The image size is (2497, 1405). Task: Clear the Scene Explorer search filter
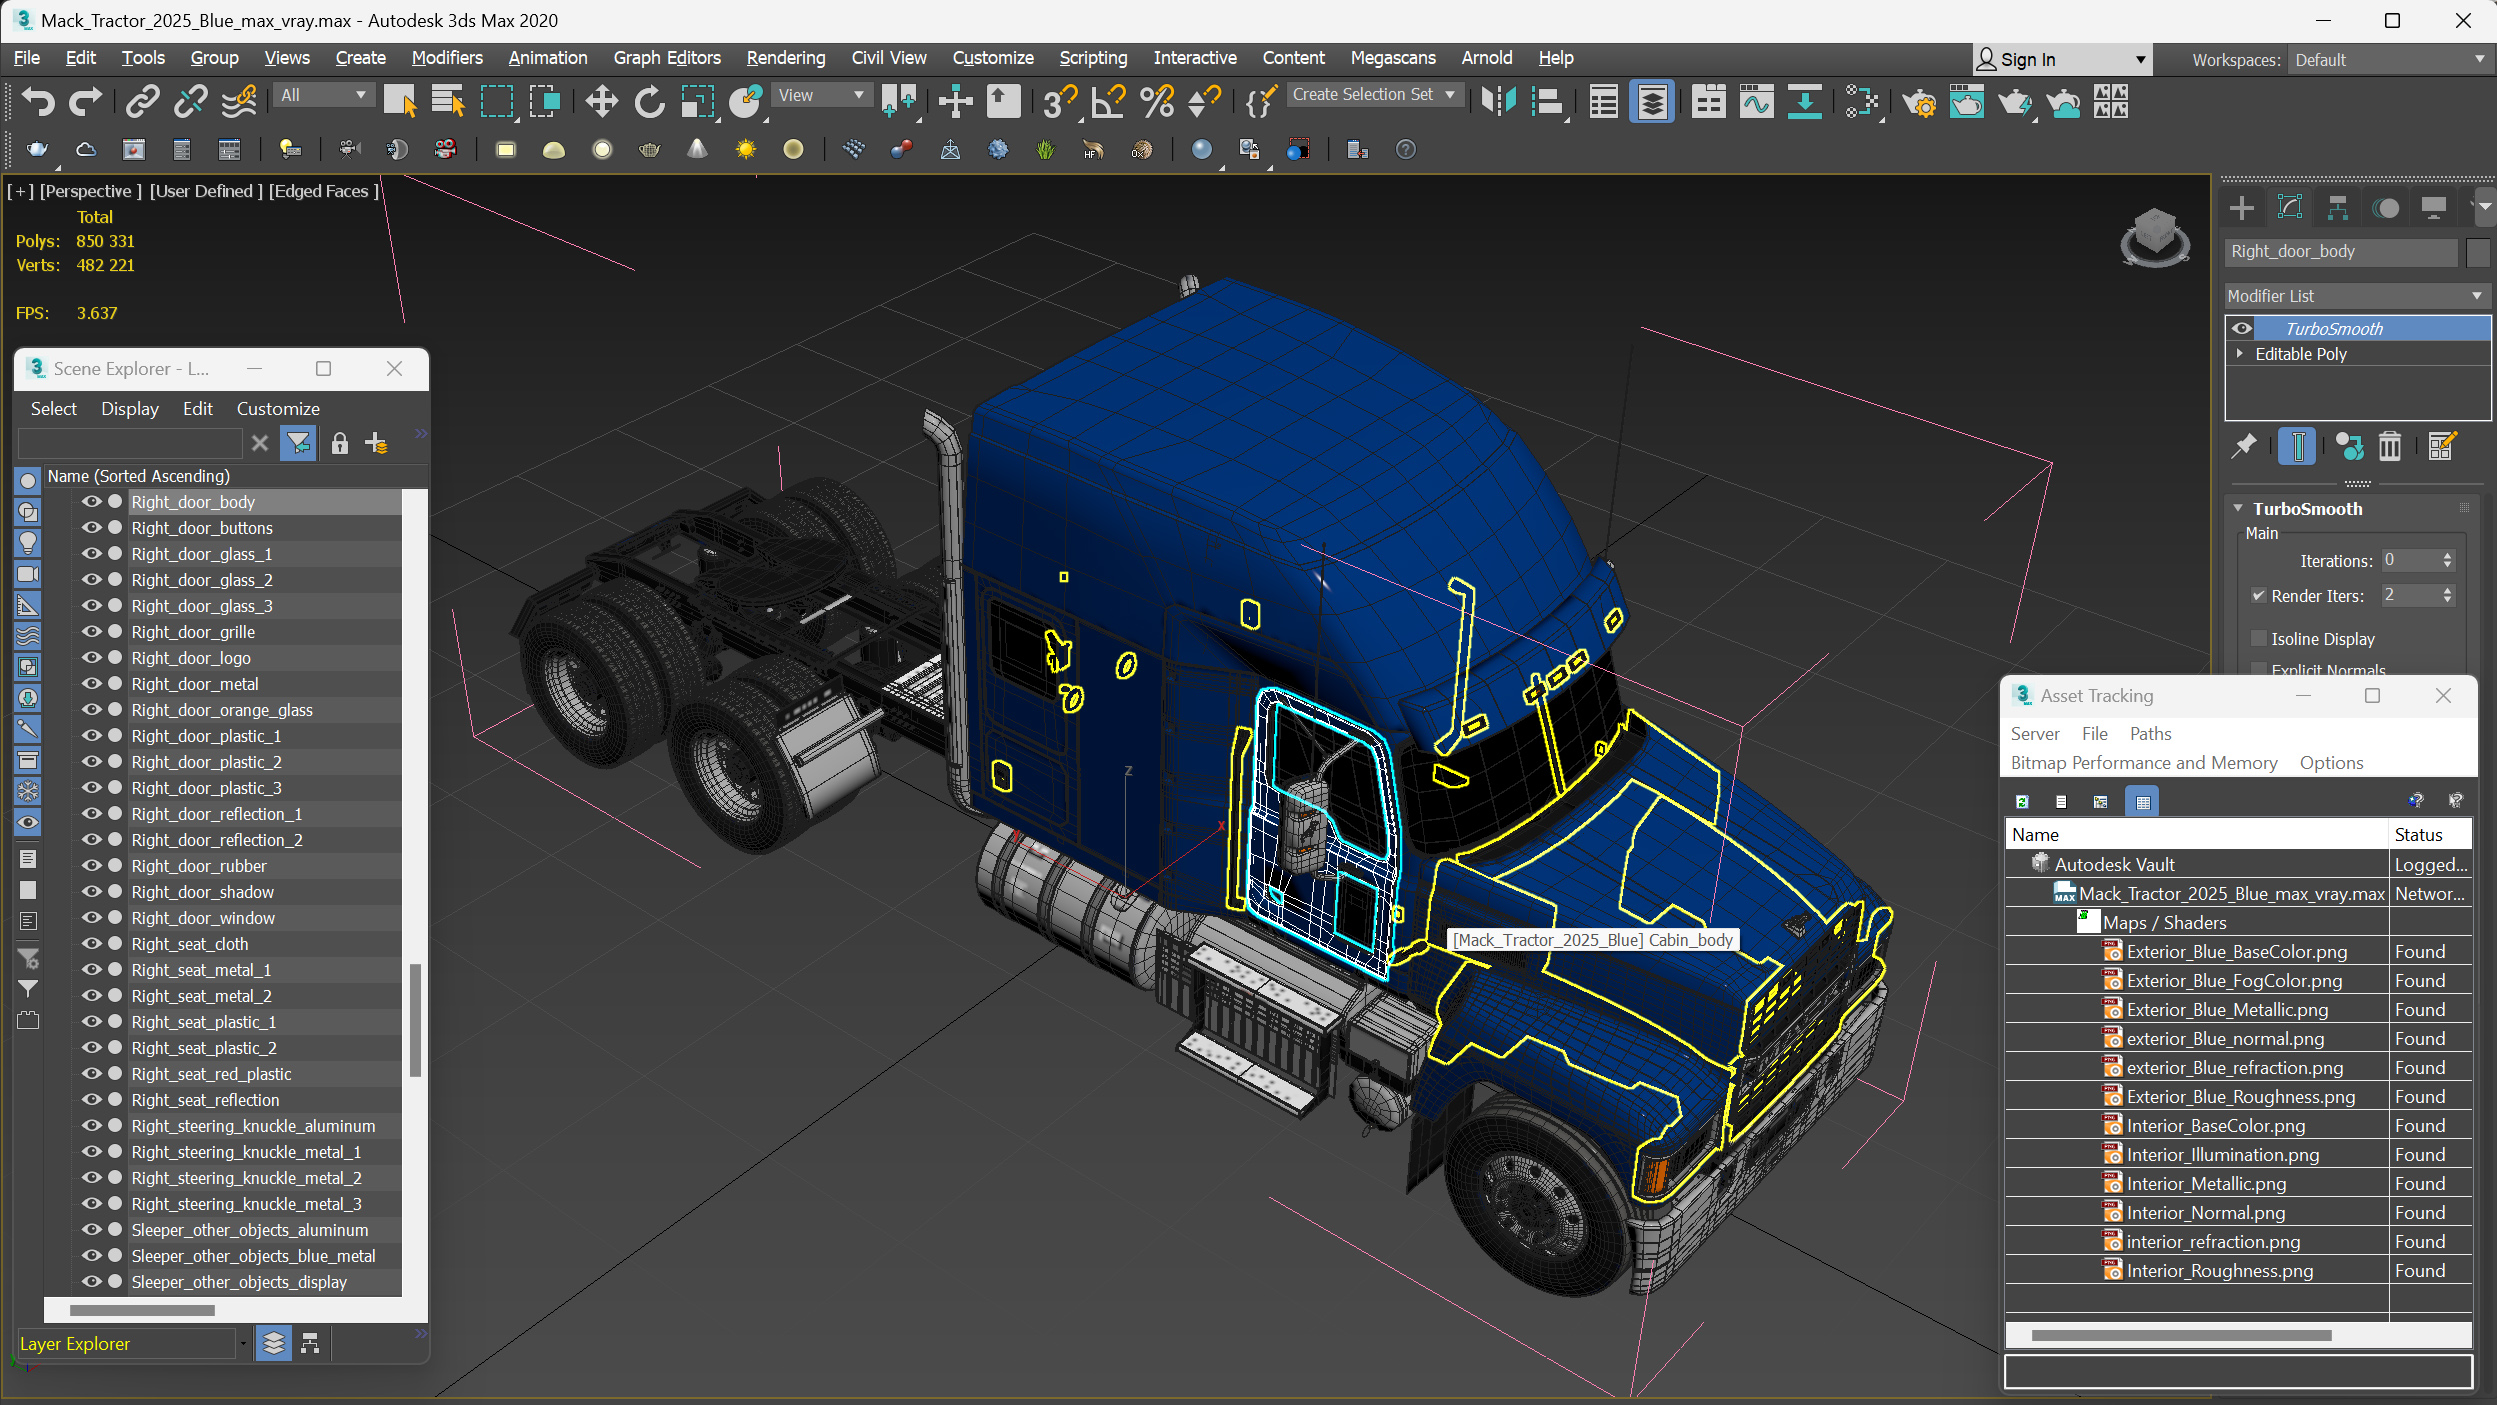pyautogui.click(x=260, y=443)
